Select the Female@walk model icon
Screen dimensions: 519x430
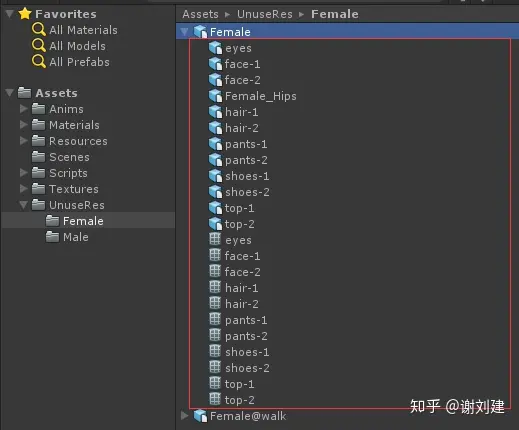tap(200, 416)
